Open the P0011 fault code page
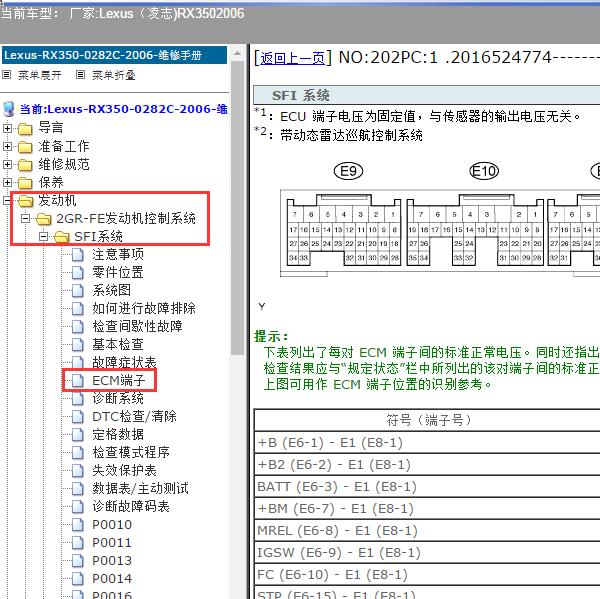This screenshot has width=600, height=599. pyautogui.click(x=112, y=543)
